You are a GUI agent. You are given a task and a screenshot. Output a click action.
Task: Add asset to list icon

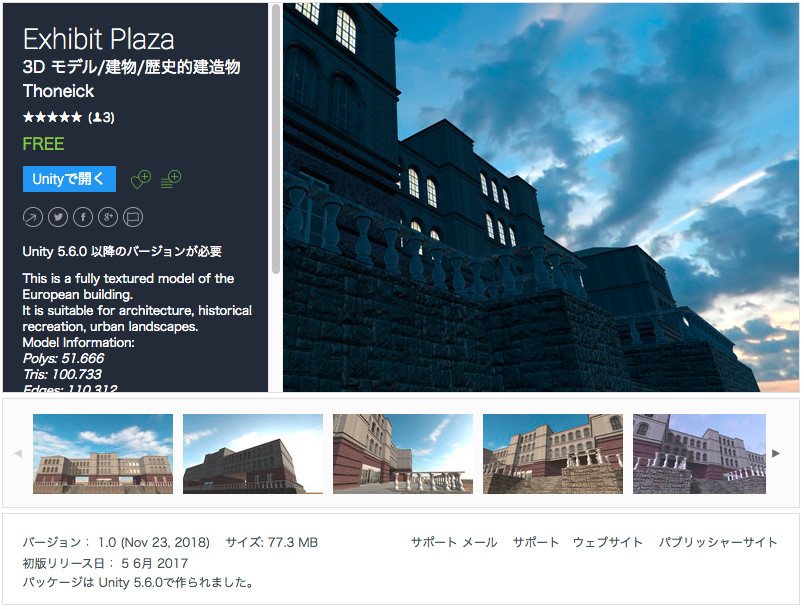pyautogui.click(x=171, y=179)
